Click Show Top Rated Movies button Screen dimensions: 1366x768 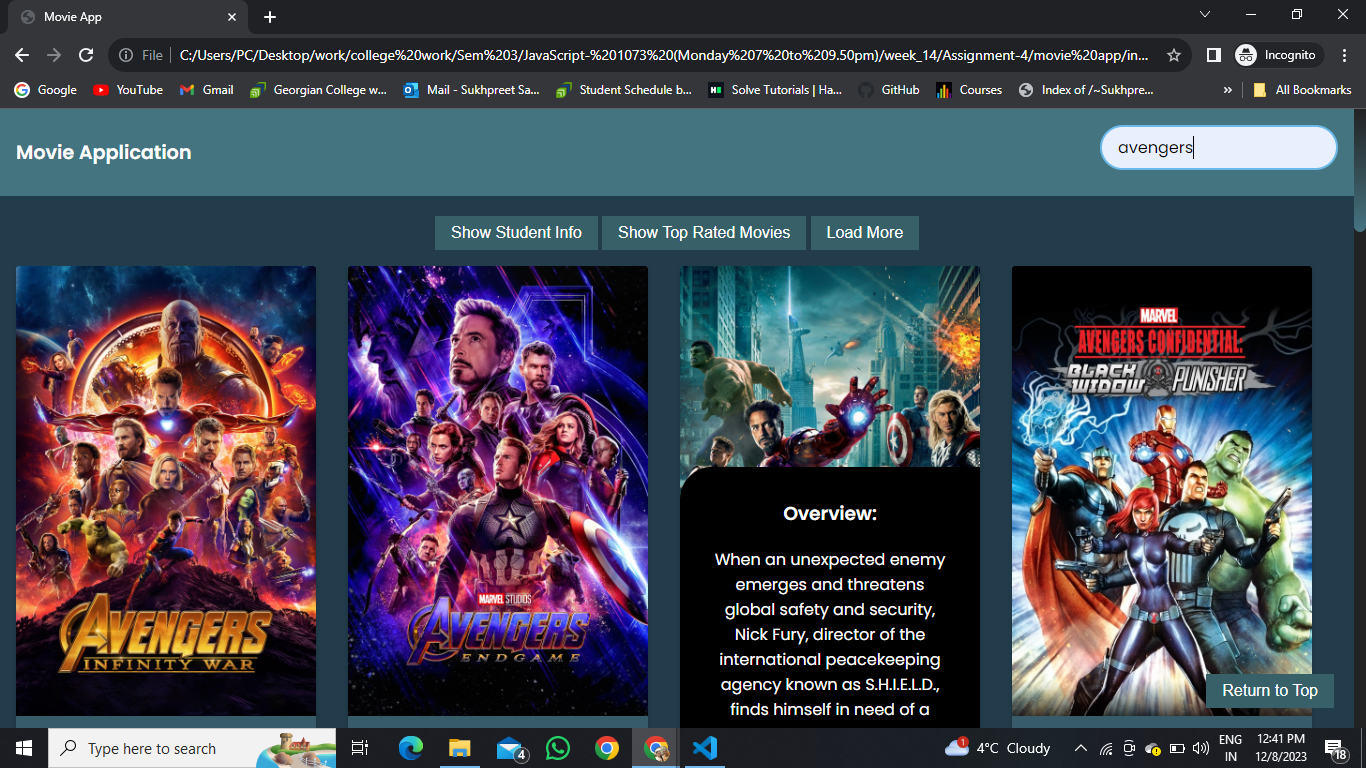[704, 232]
